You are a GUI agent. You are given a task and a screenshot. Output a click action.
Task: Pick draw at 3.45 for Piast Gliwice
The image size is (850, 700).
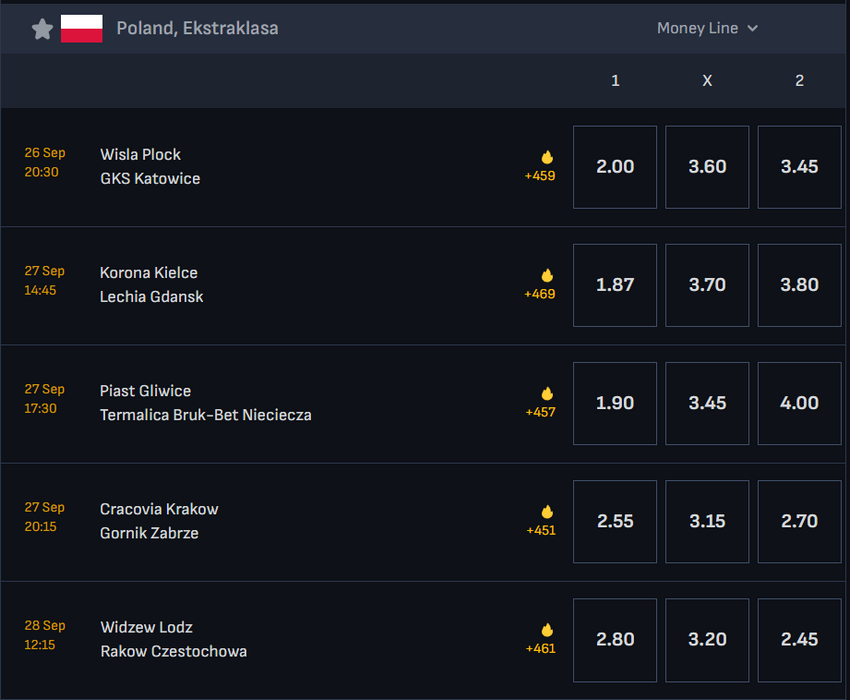pos(707,403)
